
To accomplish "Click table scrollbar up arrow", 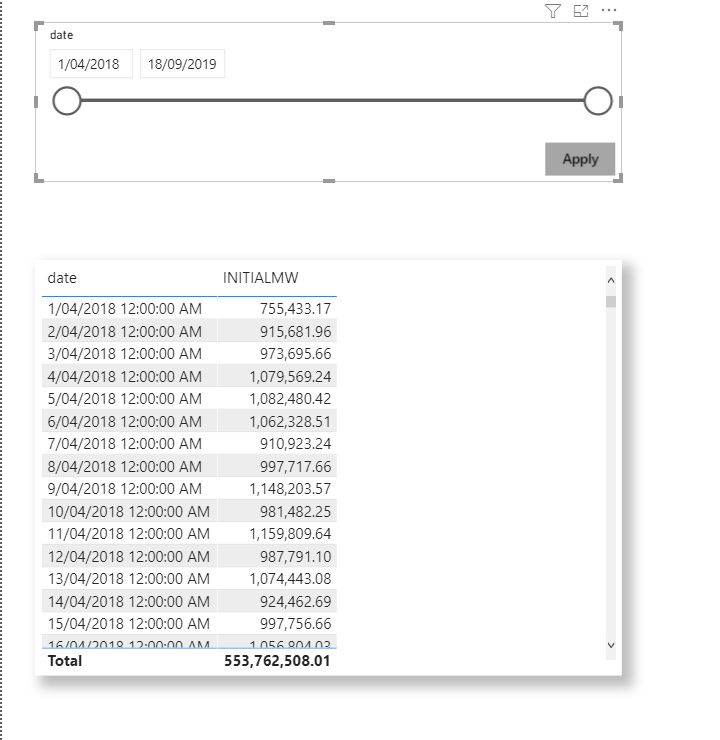I will point(611,279).
